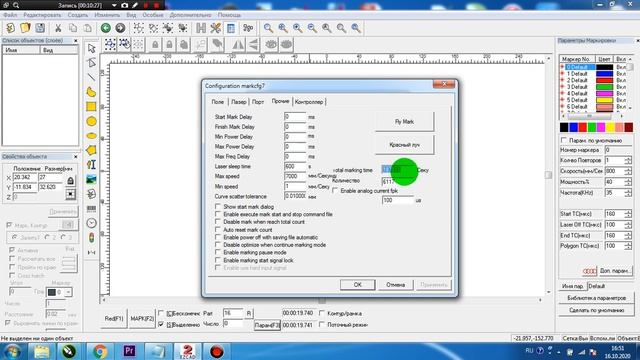Open the Файл menu

[10, 15]
